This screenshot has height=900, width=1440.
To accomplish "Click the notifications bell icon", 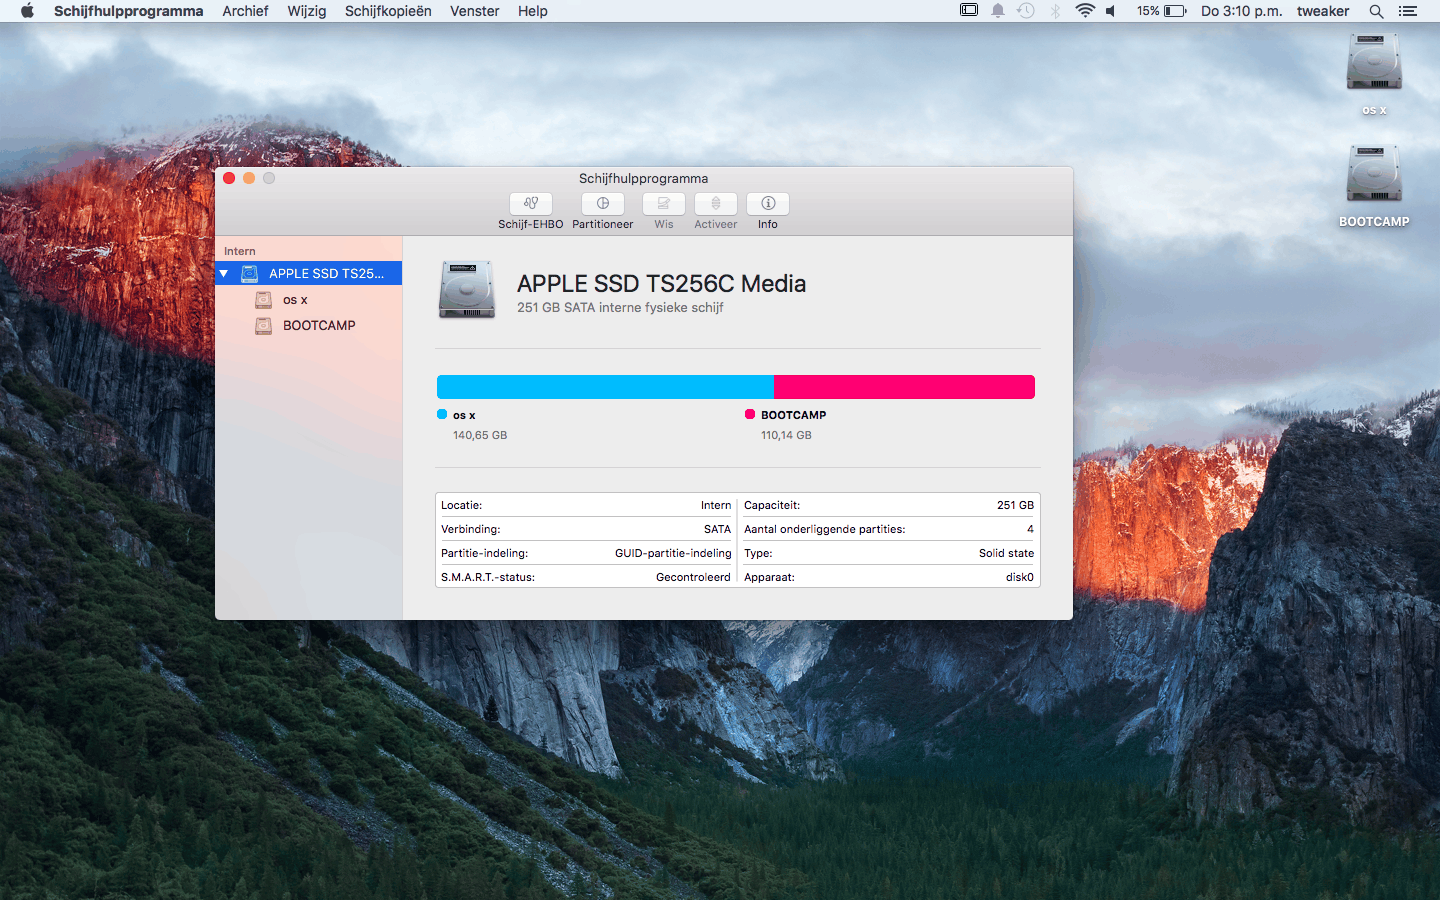I will coord(998,11).
